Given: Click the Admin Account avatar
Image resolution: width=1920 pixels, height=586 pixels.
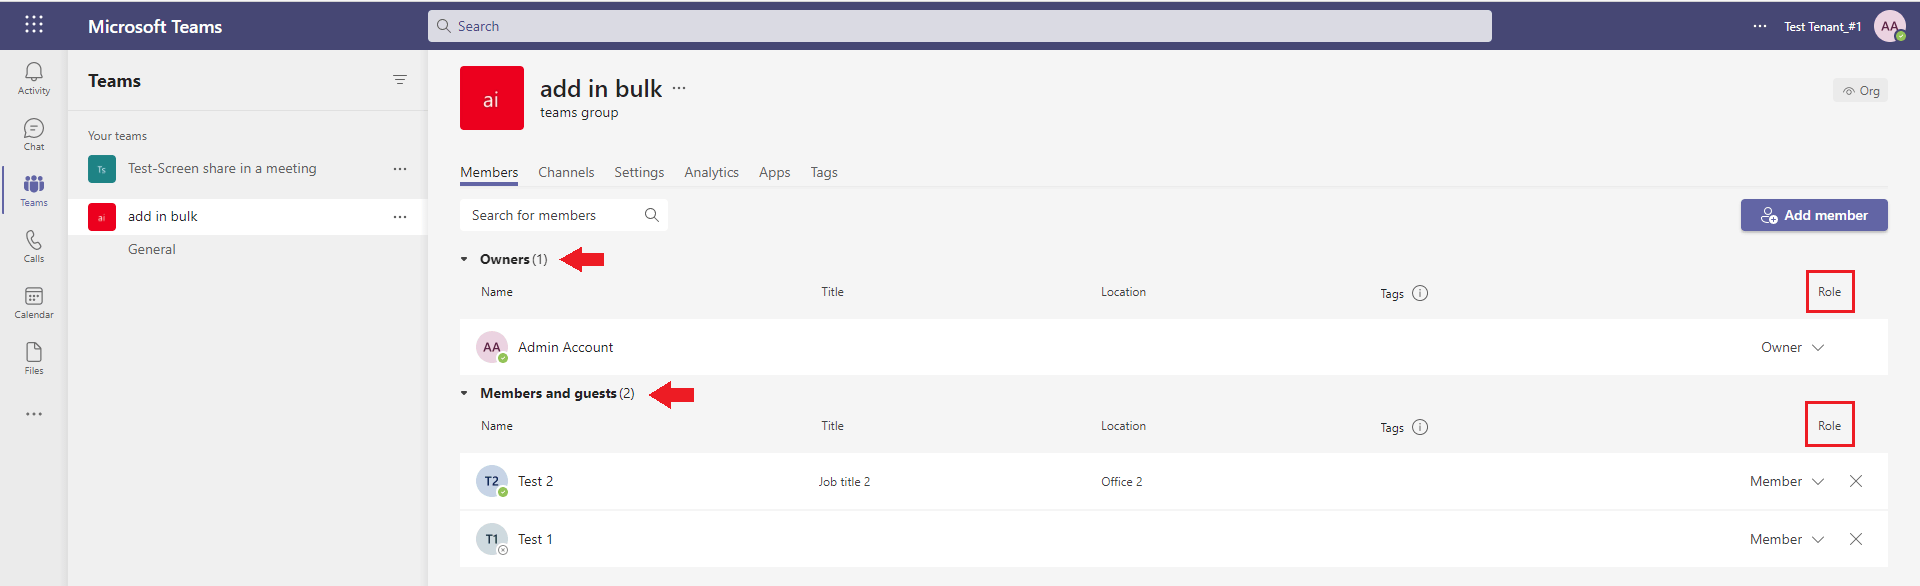Looking at the screenshot, I should point(492,347).
